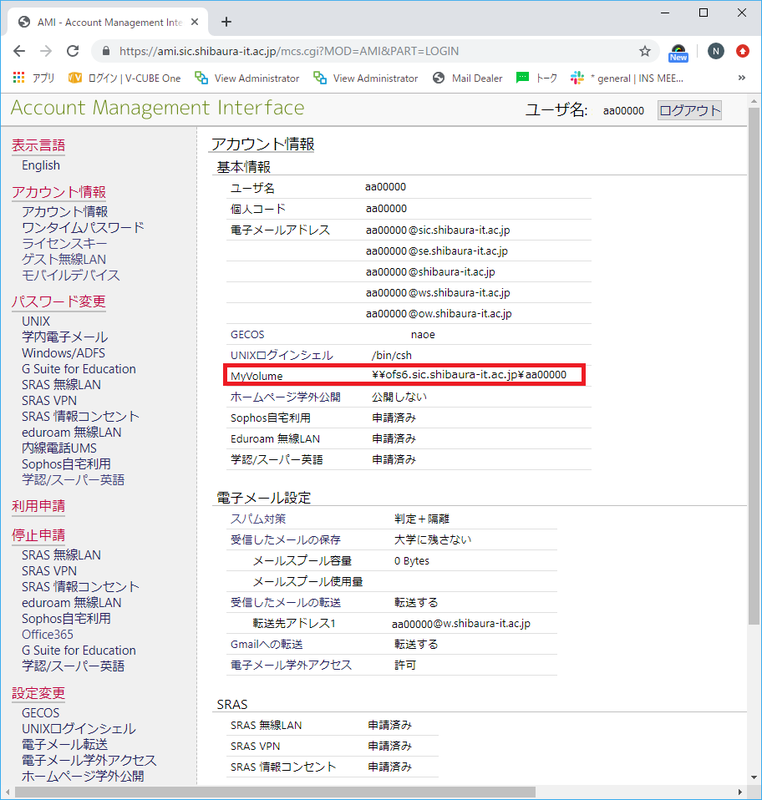Open ライセンスキー link
The height and width of the screenshot is (800, 762).
pos(64,243)
